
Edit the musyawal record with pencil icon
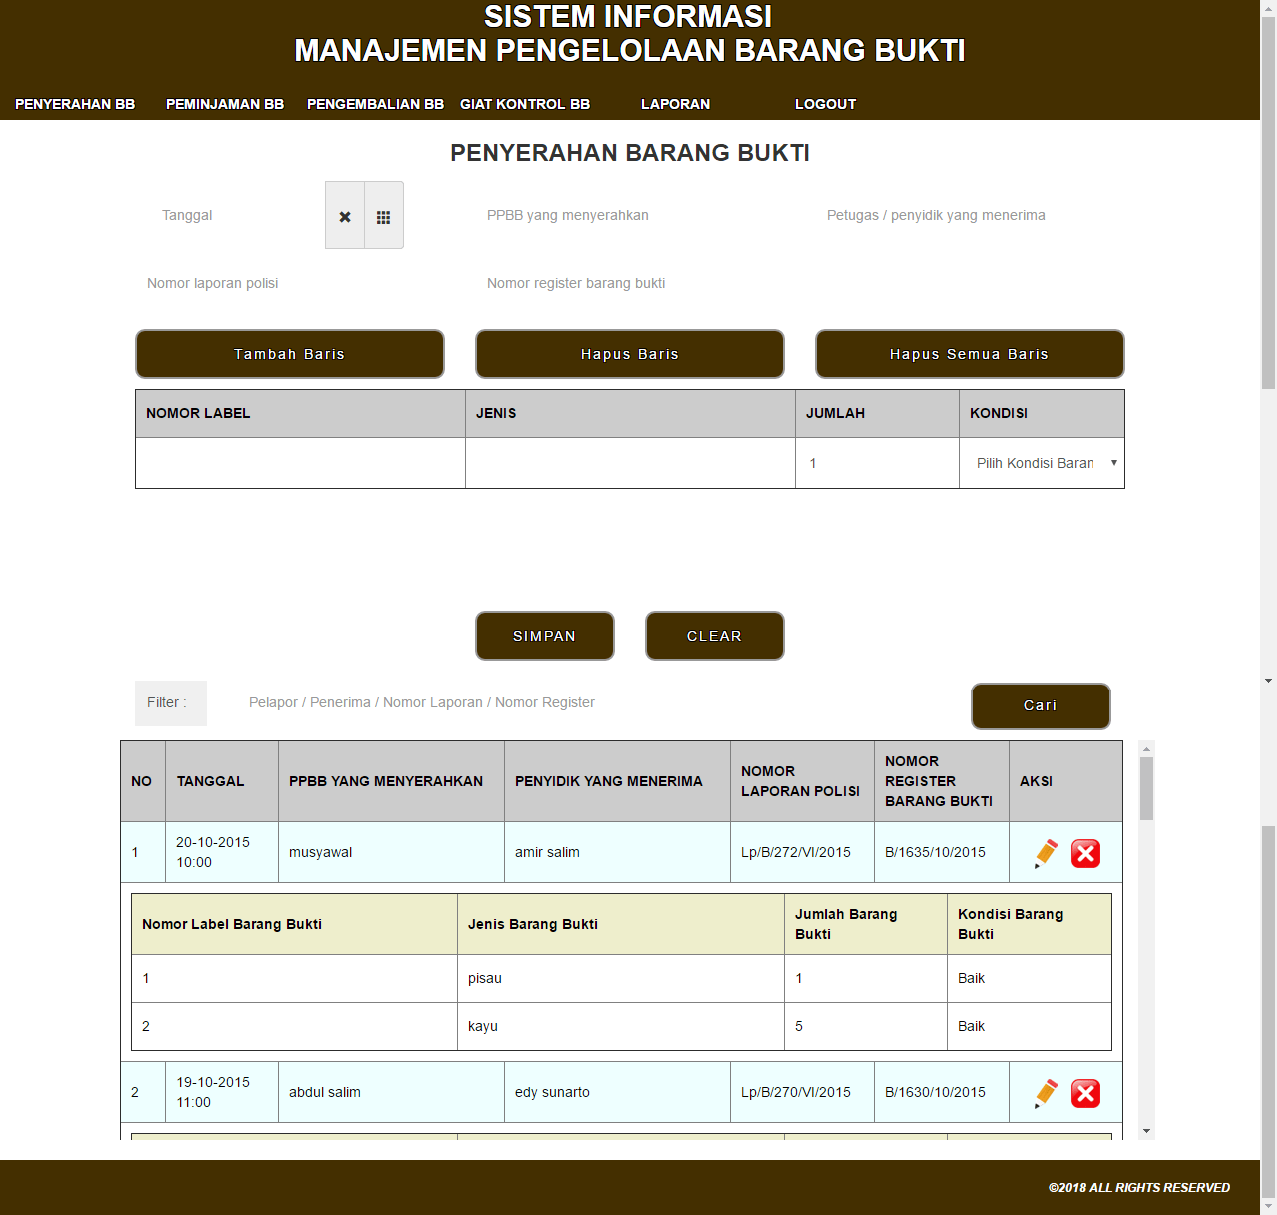1046,853
